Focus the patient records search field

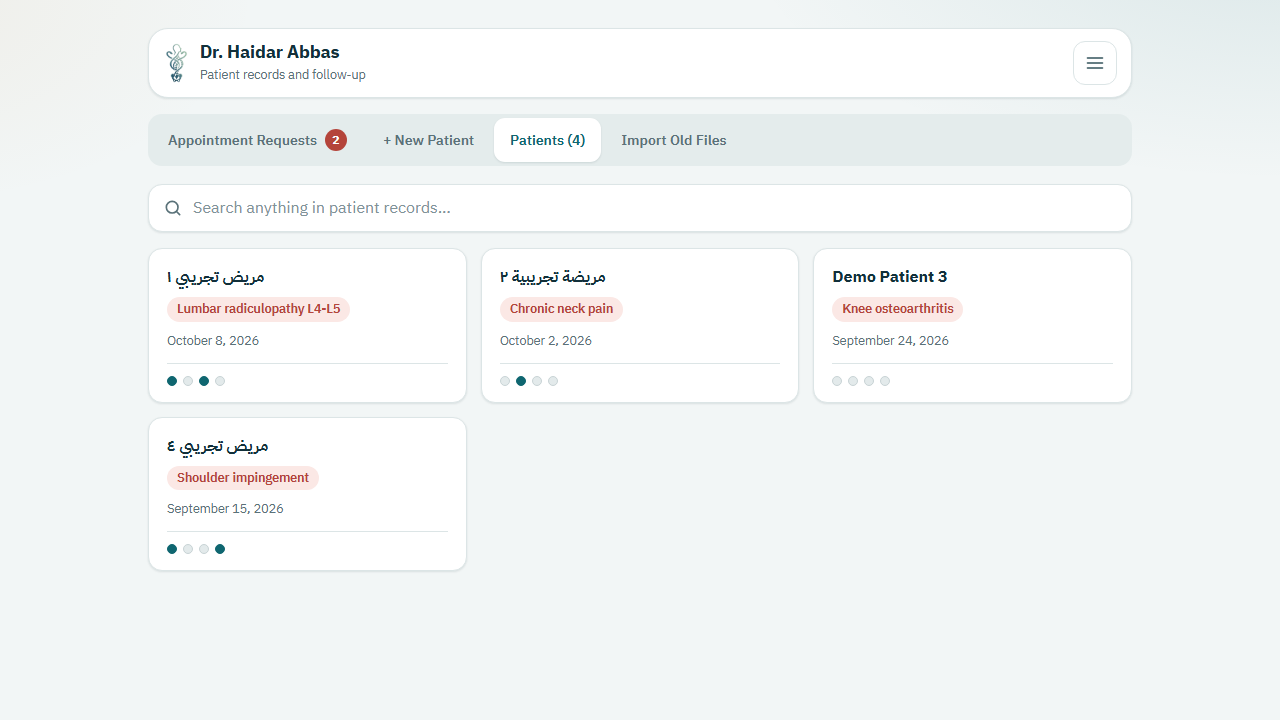click(640, 208)
